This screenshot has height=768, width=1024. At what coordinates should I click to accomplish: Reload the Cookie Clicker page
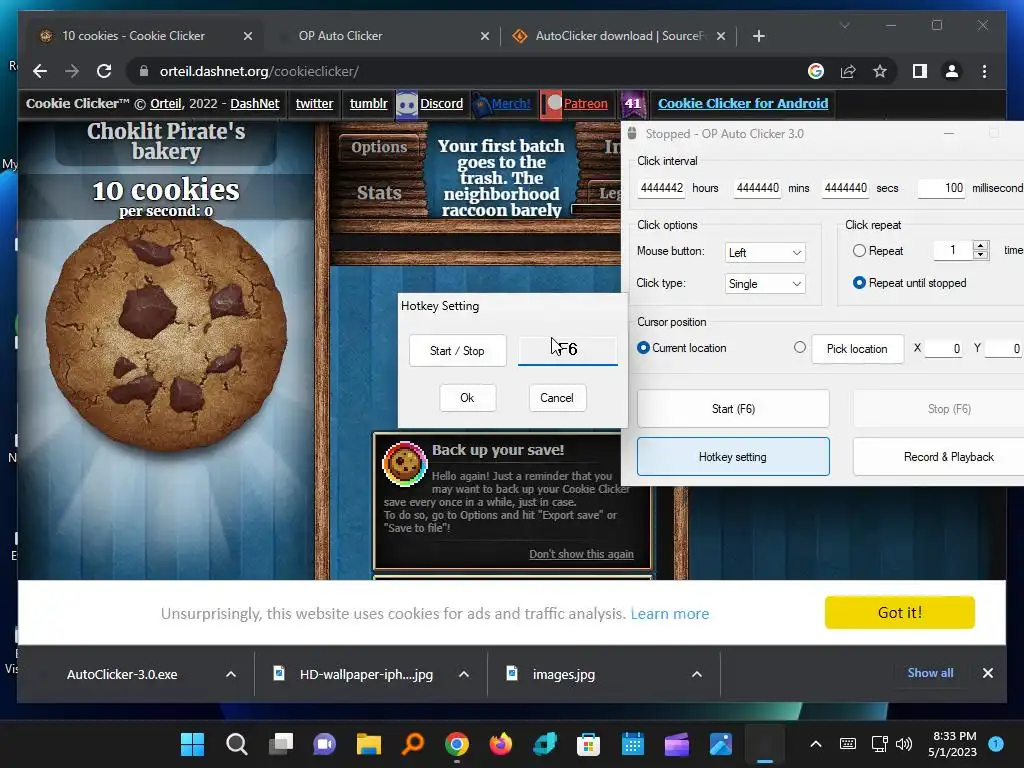click(104, 71)
